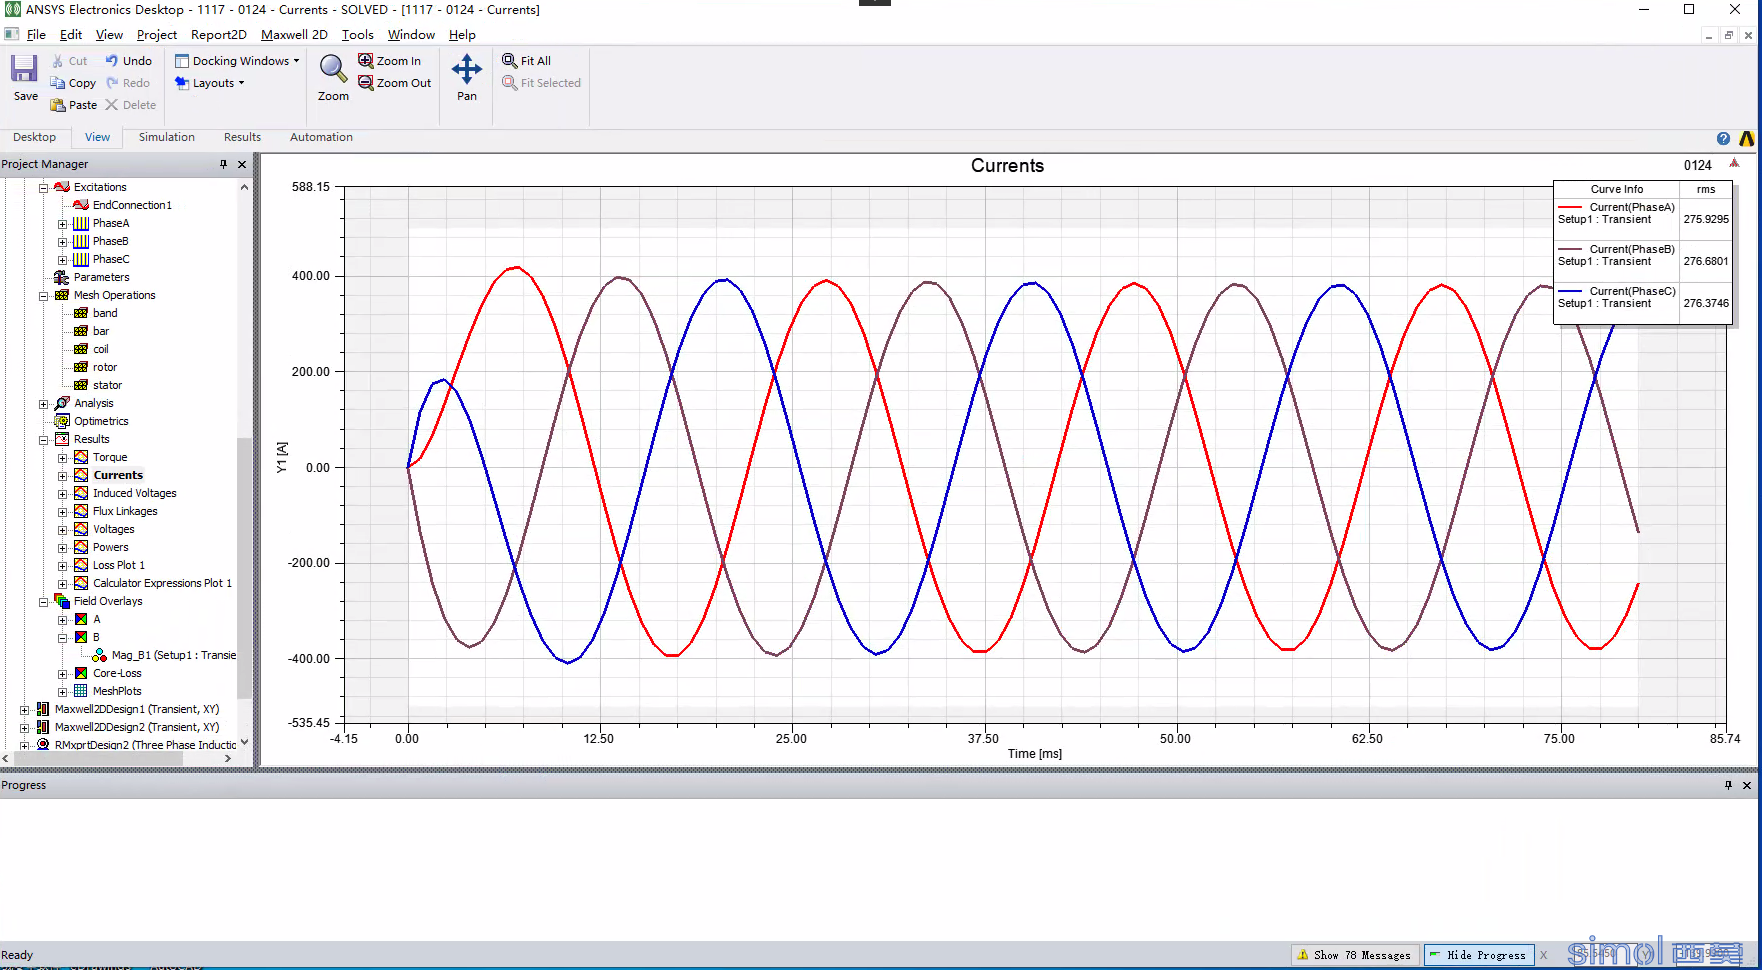Click the Fit Selected icon
The image size is (1762, 970).
(x=510, y=83)
